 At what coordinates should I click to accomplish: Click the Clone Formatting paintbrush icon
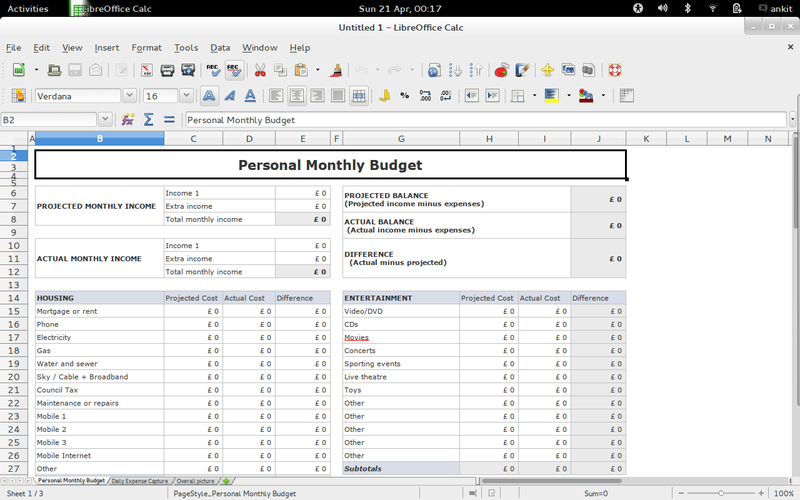pos(337,71)
